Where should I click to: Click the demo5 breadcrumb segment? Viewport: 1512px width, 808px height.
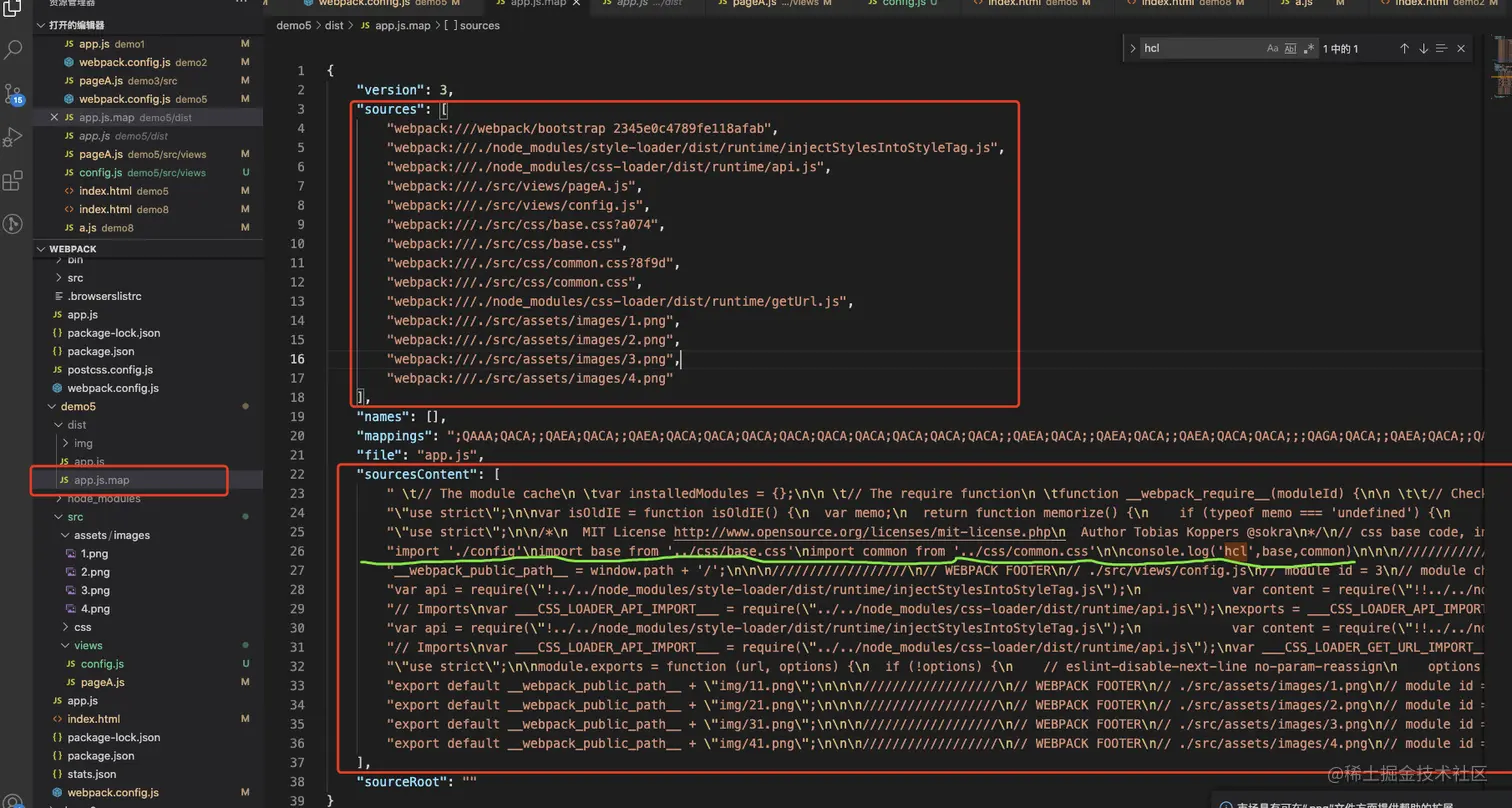point(292,25)
